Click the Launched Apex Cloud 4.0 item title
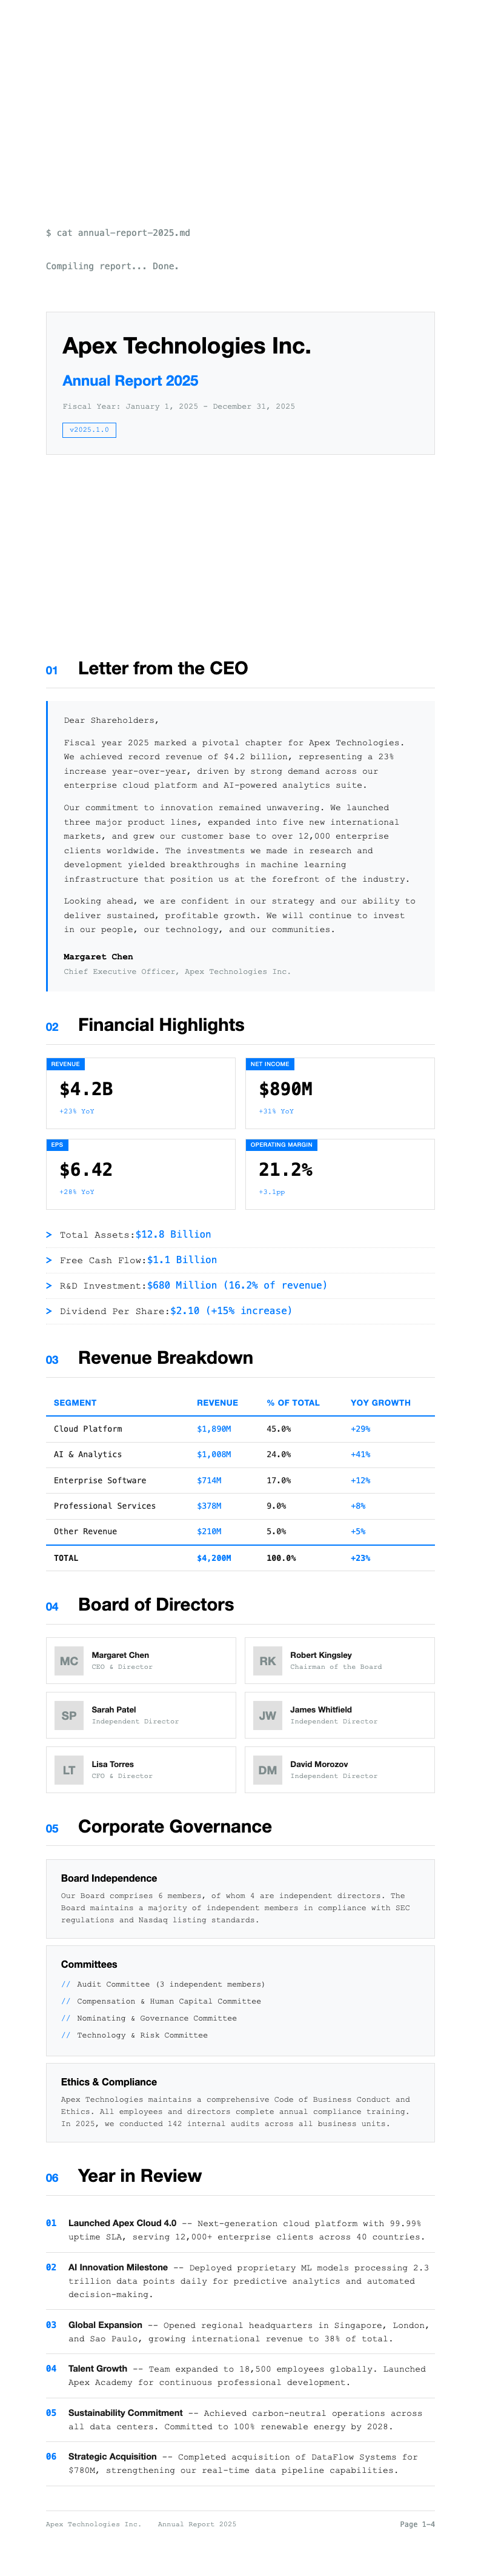The image size is (481, 2576). 122,2223
